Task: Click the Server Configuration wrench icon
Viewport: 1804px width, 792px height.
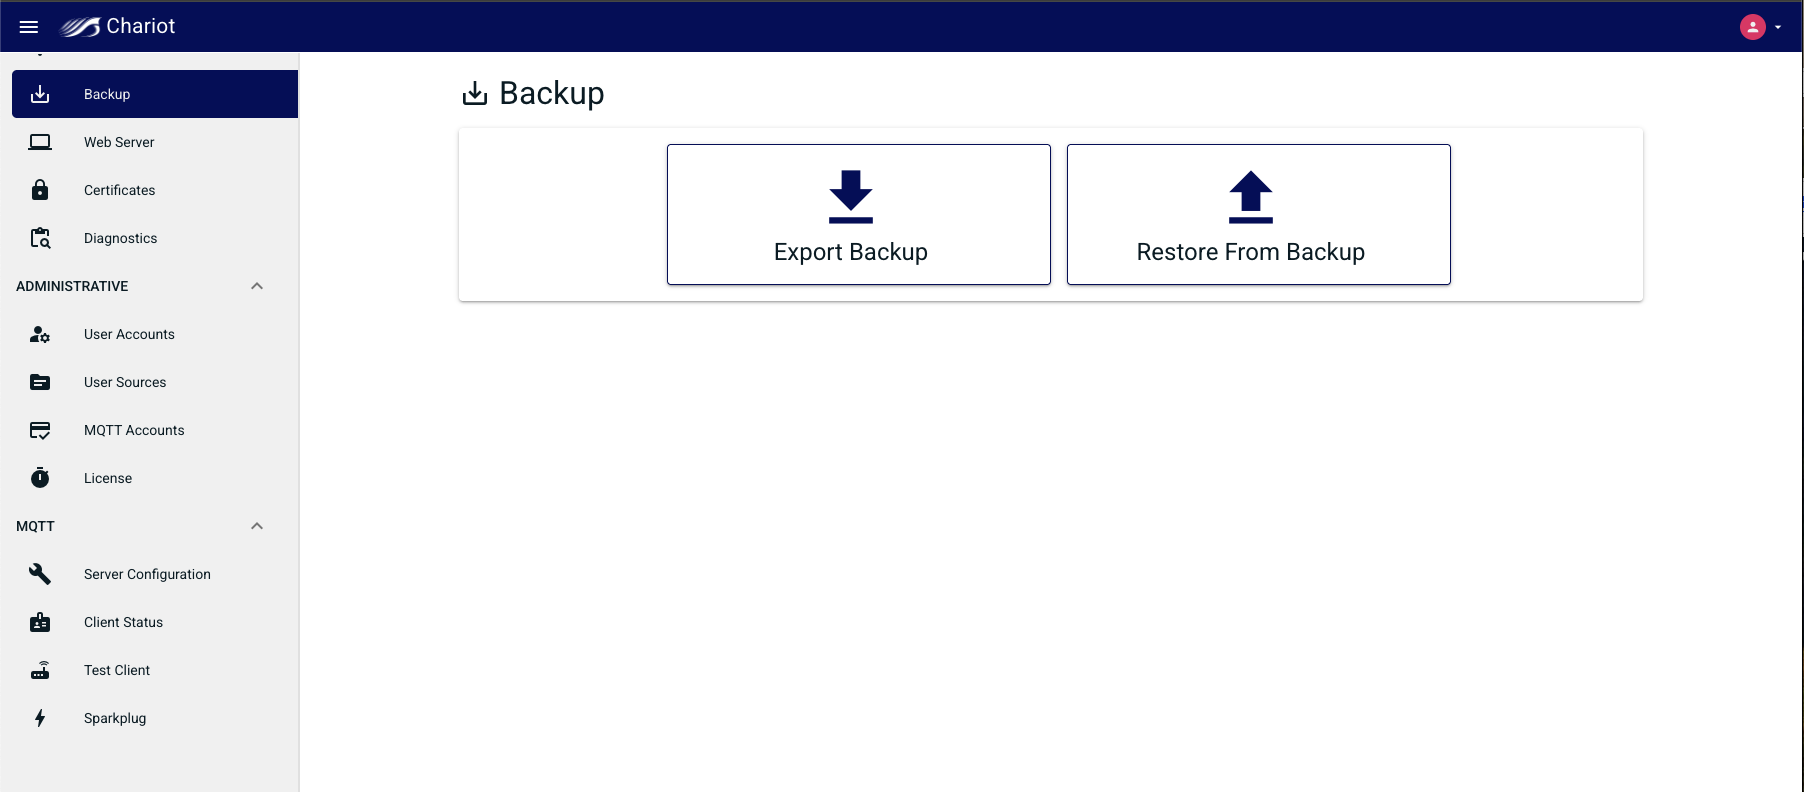Action: [x=40, y=574]
